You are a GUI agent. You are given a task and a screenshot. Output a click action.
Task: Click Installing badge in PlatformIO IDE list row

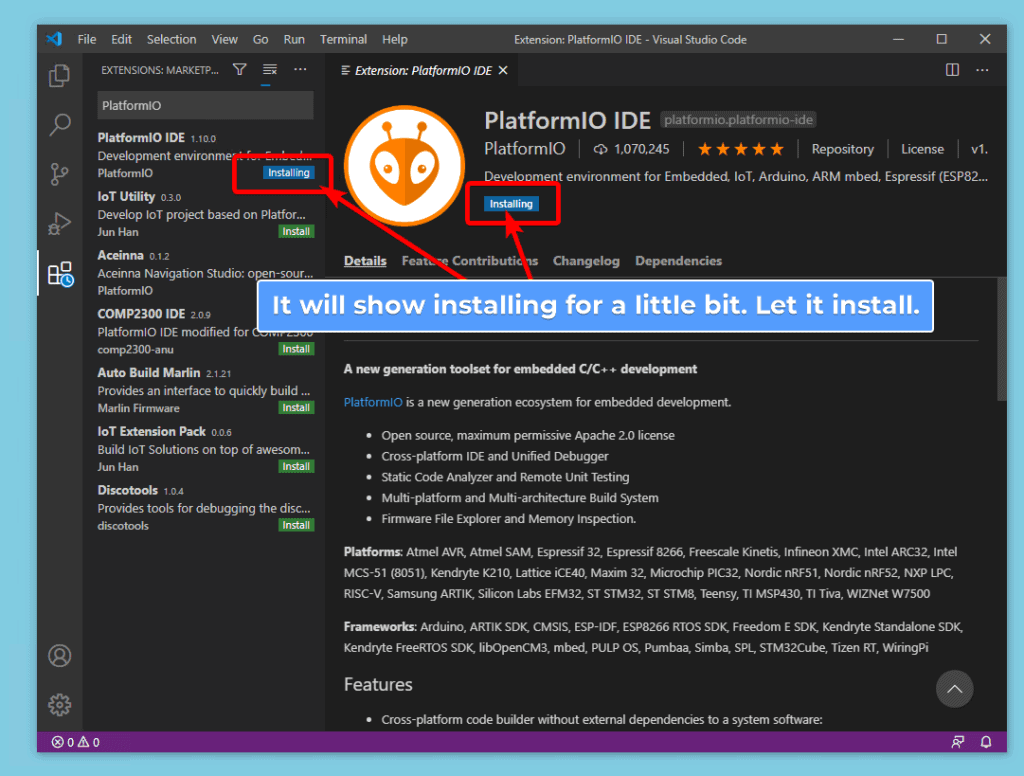pyautogui.click(x=289, y=172)
